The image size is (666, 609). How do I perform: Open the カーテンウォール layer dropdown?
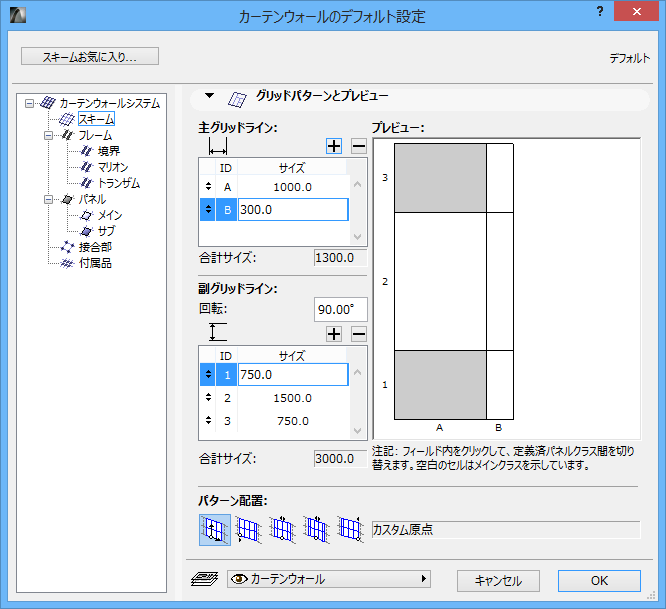329,579
